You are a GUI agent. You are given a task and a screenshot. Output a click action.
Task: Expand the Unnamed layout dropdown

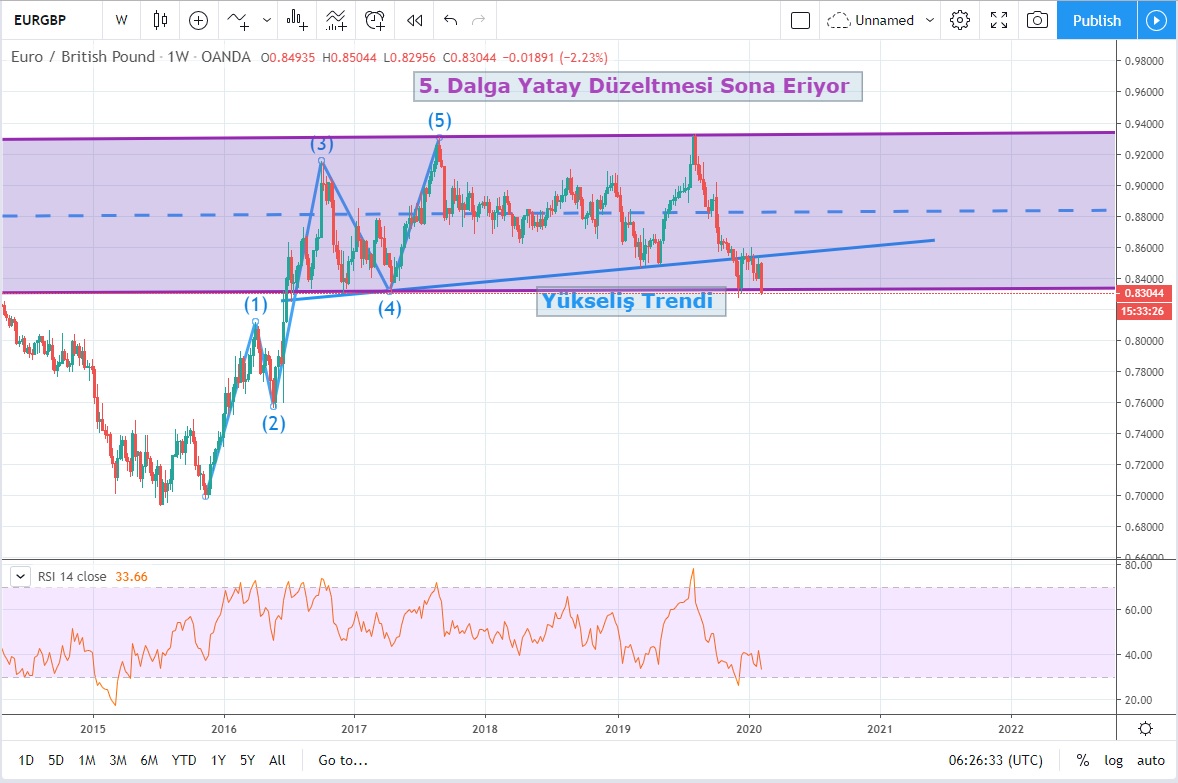(929, 20)
